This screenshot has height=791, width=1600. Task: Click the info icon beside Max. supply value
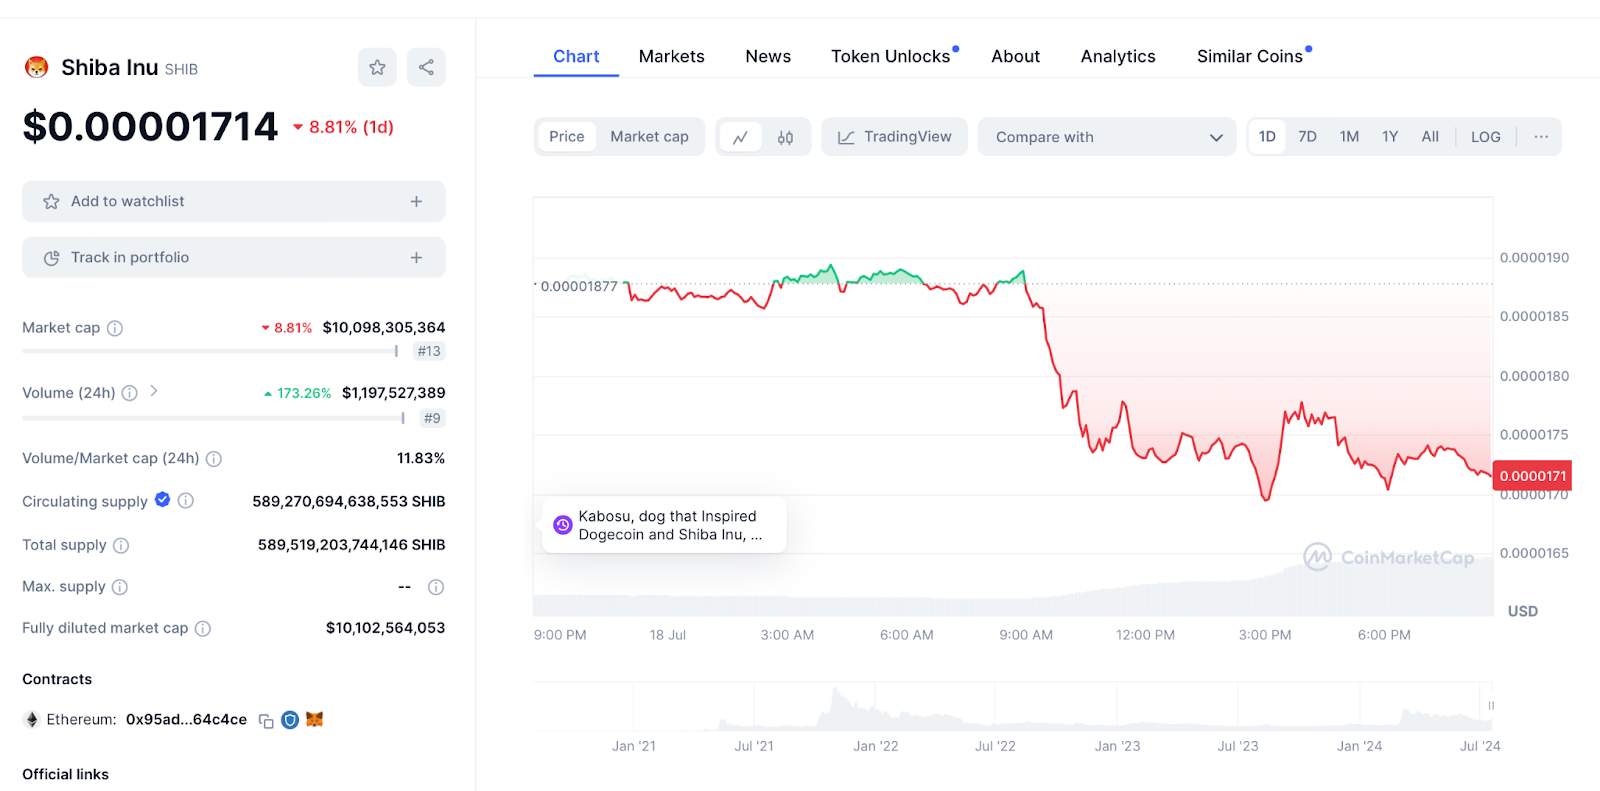point(436,587)
